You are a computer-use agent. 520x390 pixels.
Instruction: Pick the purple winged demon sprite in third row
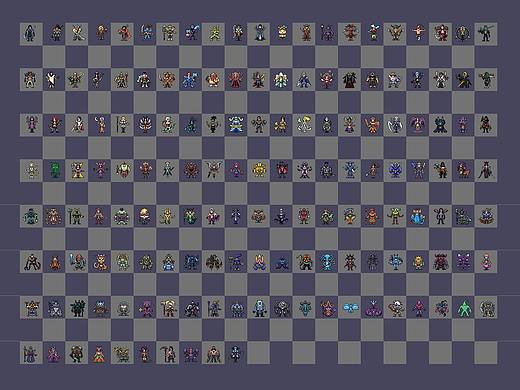[x=417, y=125]
